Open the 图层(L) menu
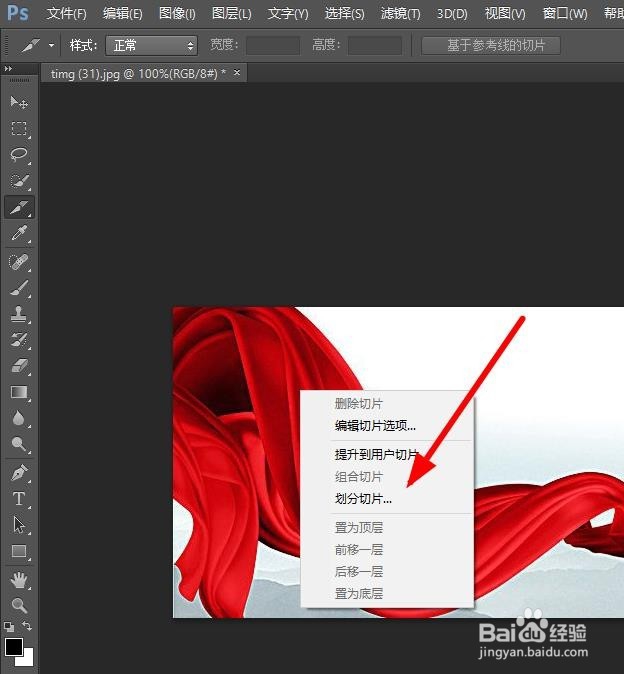This screenshot has height=674, width=624. (232, 14)
